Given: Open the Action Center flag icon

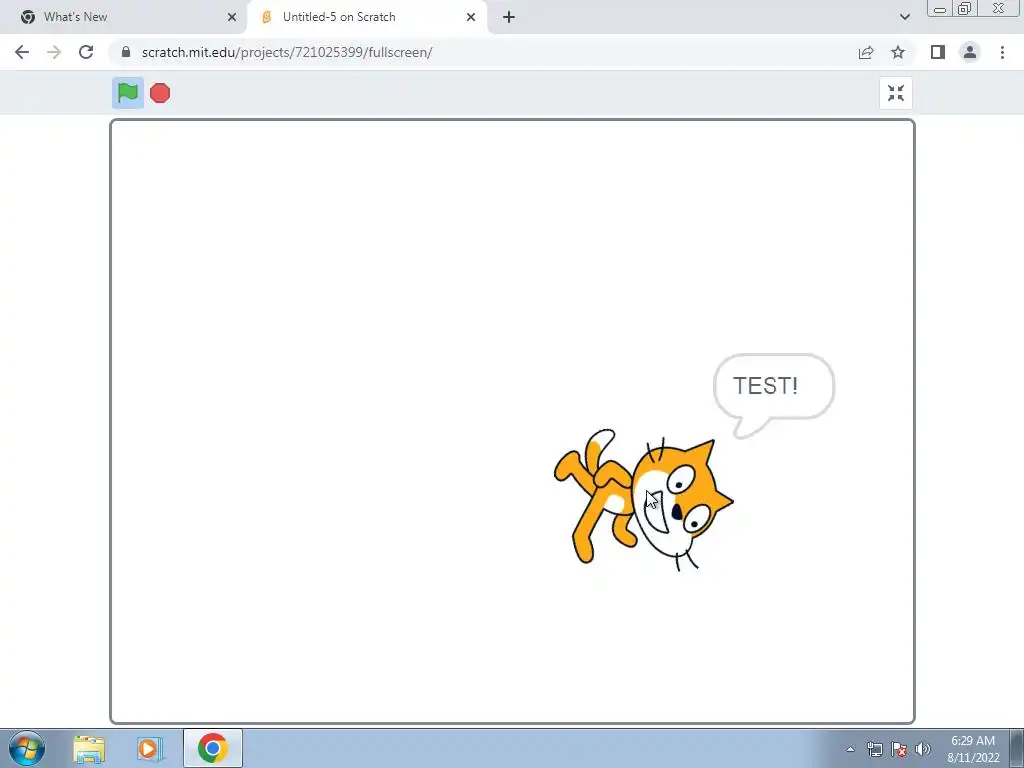Looking at the screenshot, I should (x=899, y=750).
